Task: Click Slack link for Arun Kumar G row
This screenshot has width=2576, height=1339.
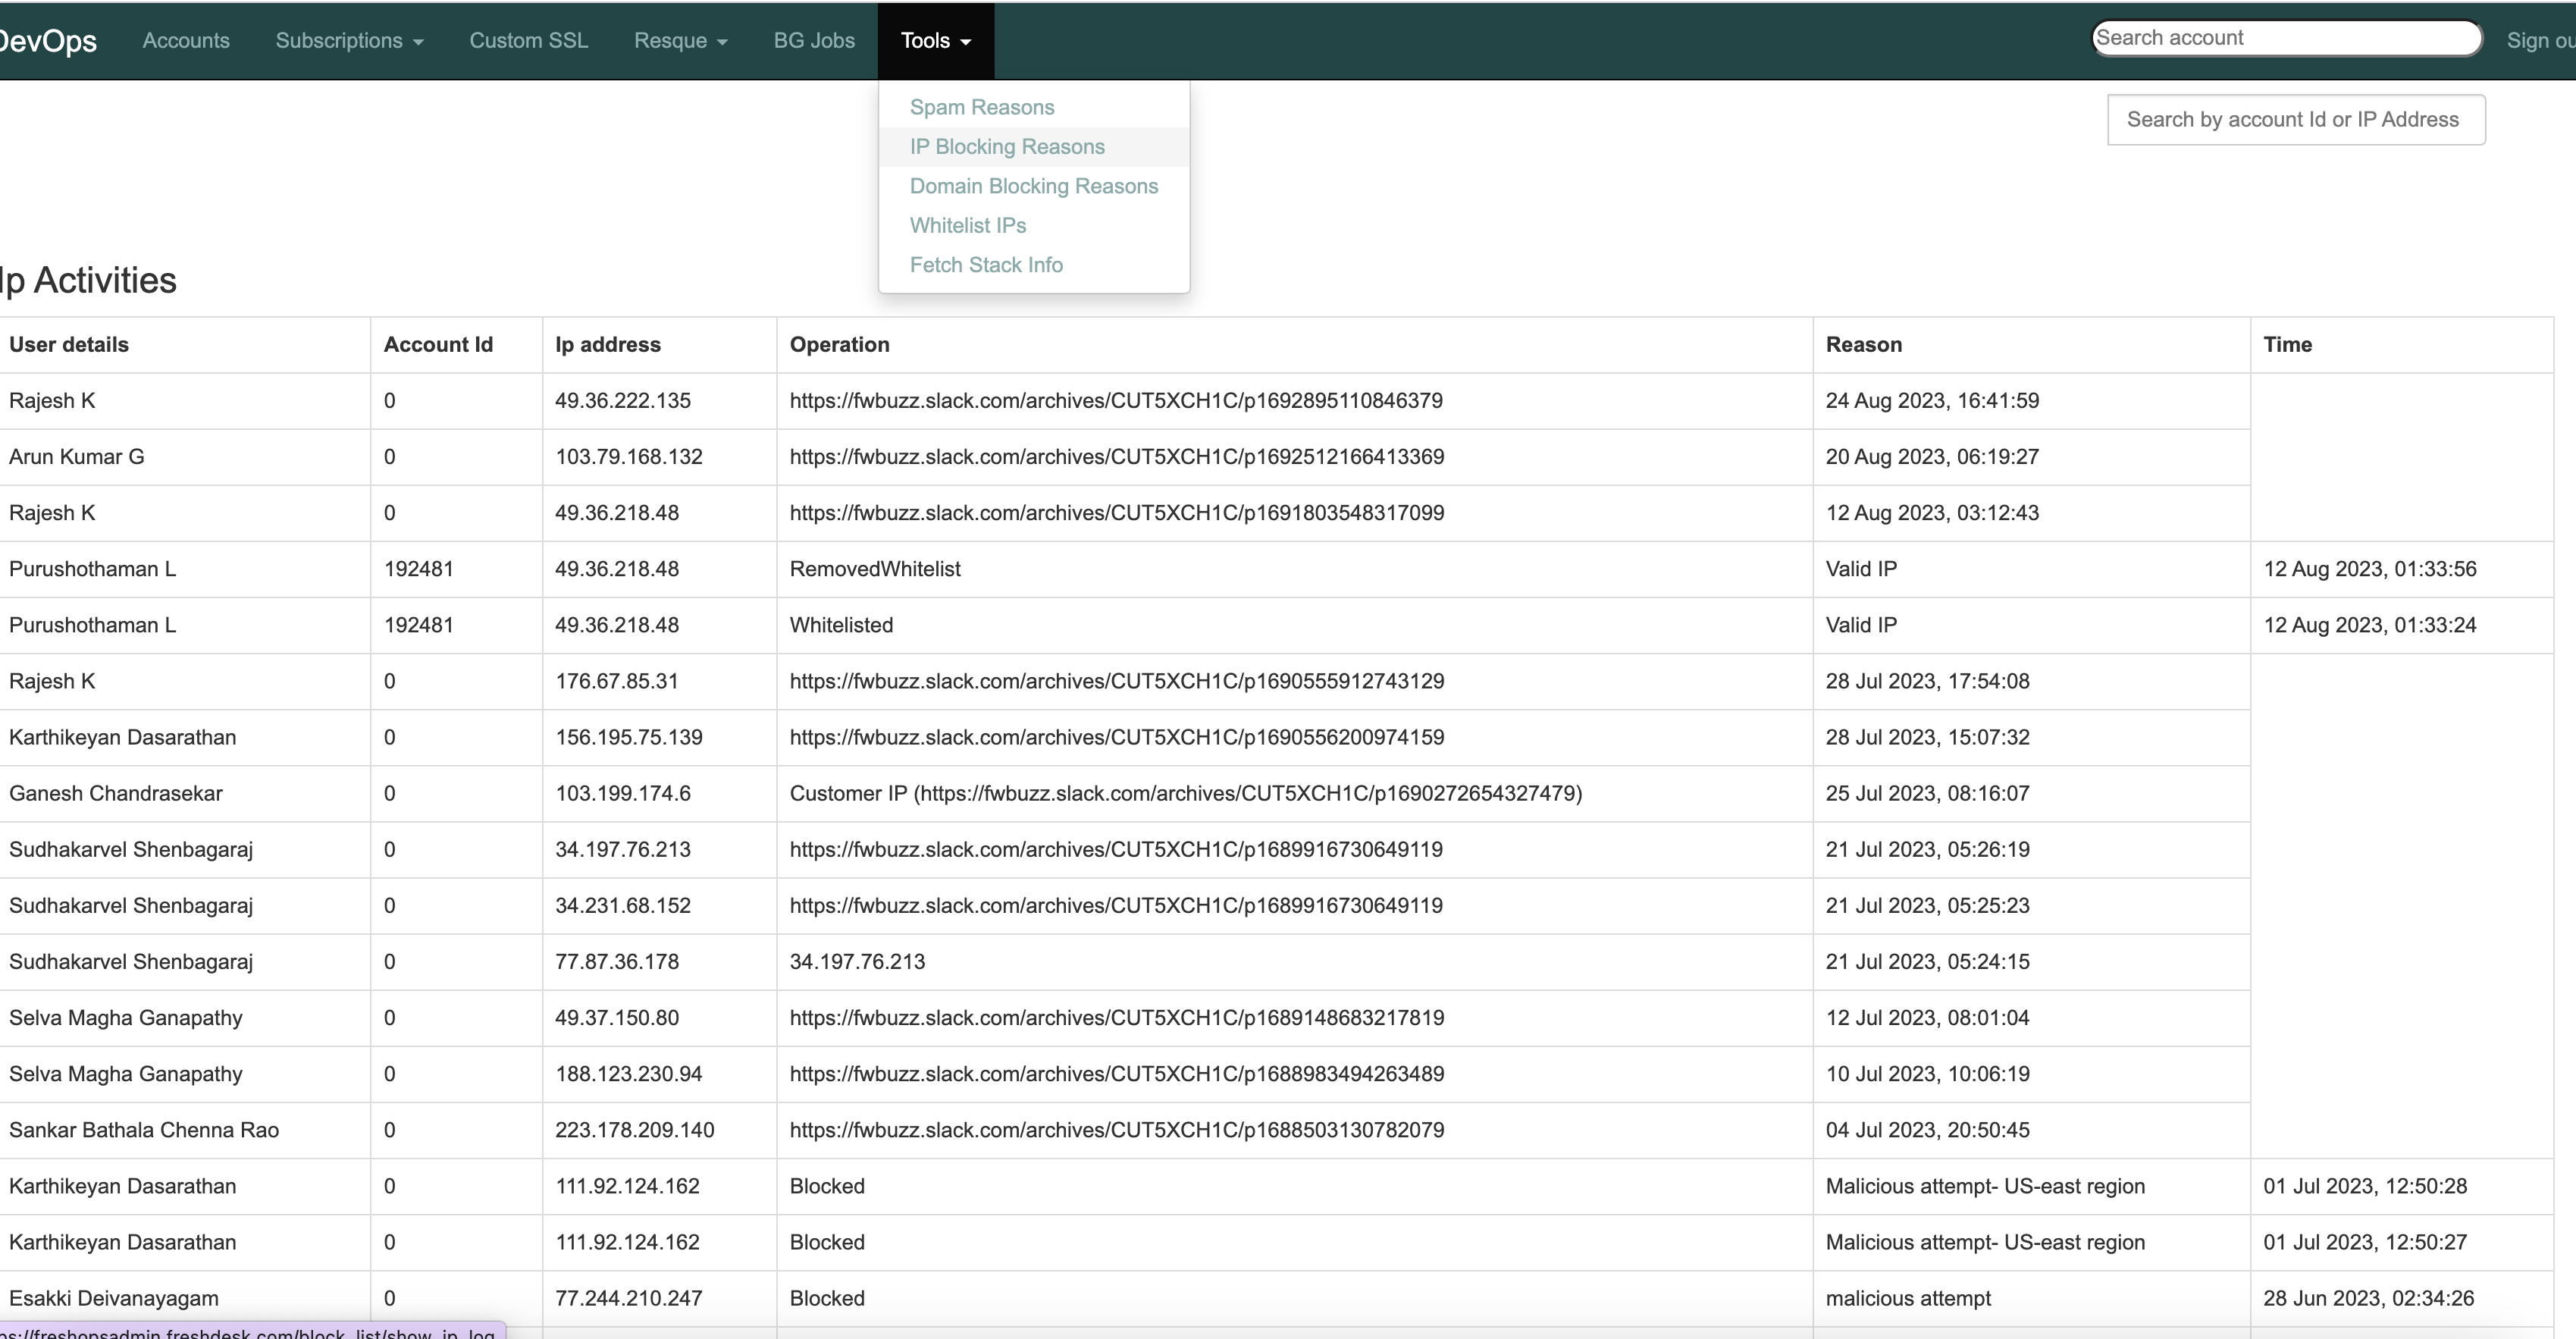Action: (x=1116, y=457)
